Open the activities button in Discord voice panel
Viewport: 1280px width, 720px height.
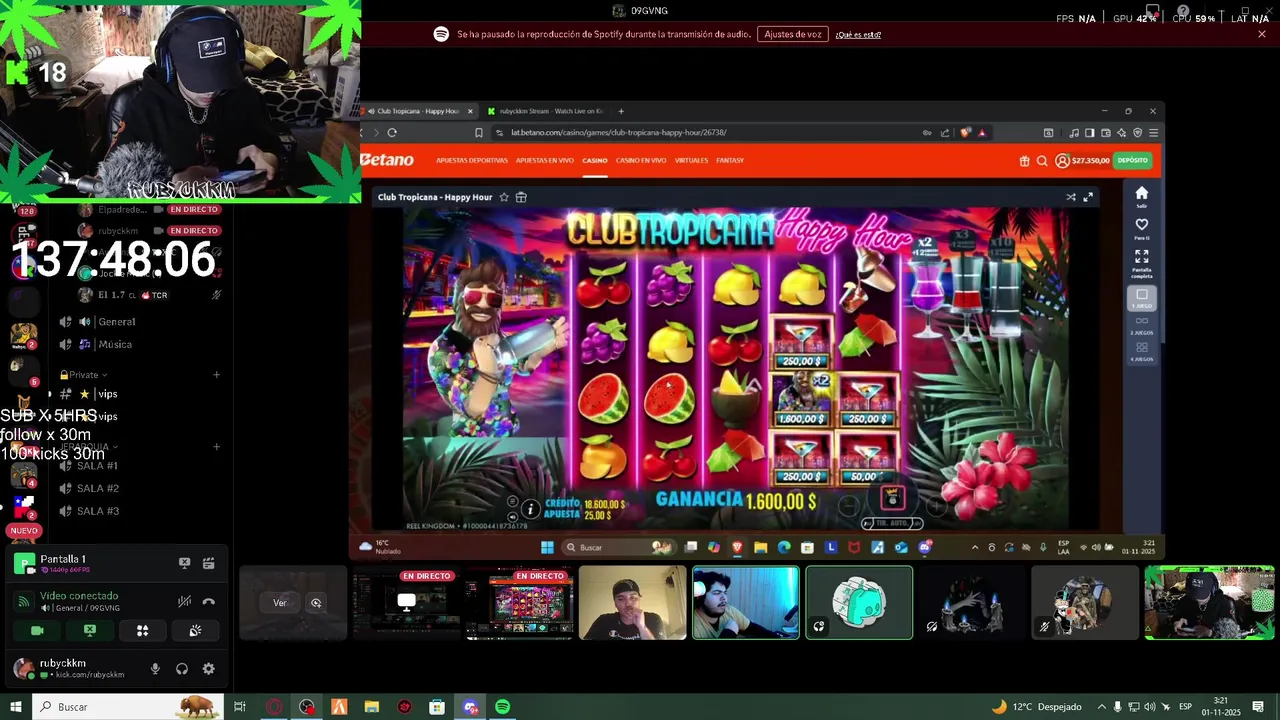(x=142, y=631)
